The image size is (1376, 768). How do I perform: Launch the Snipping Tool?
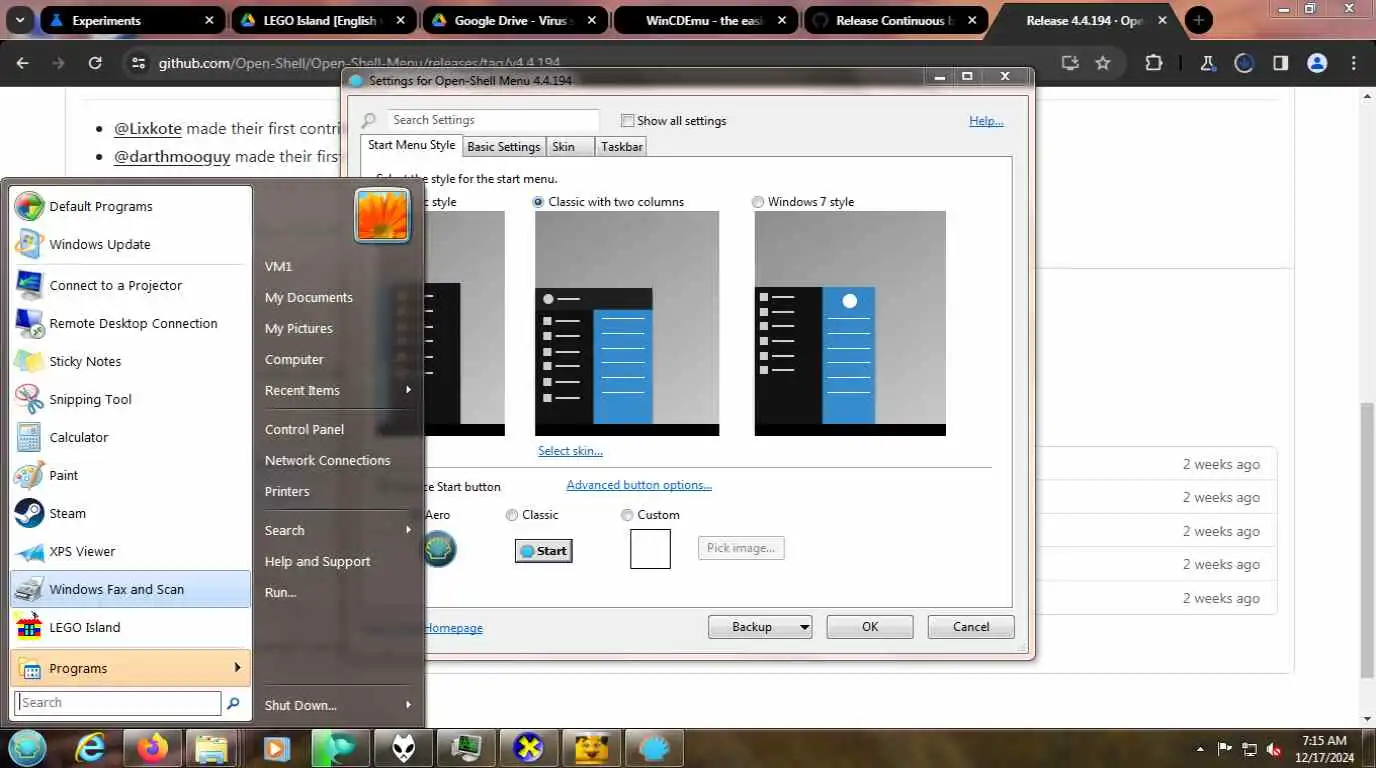130,399
